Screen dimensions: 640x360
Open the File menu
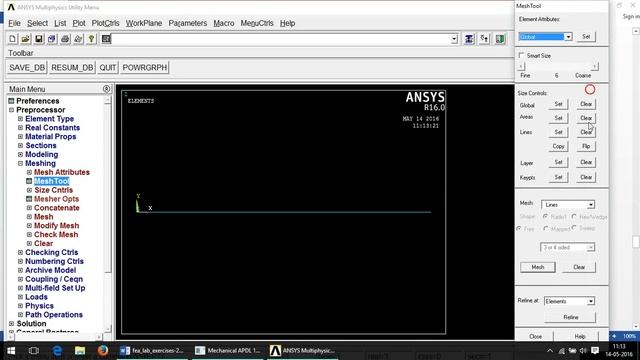click(14, 23)
